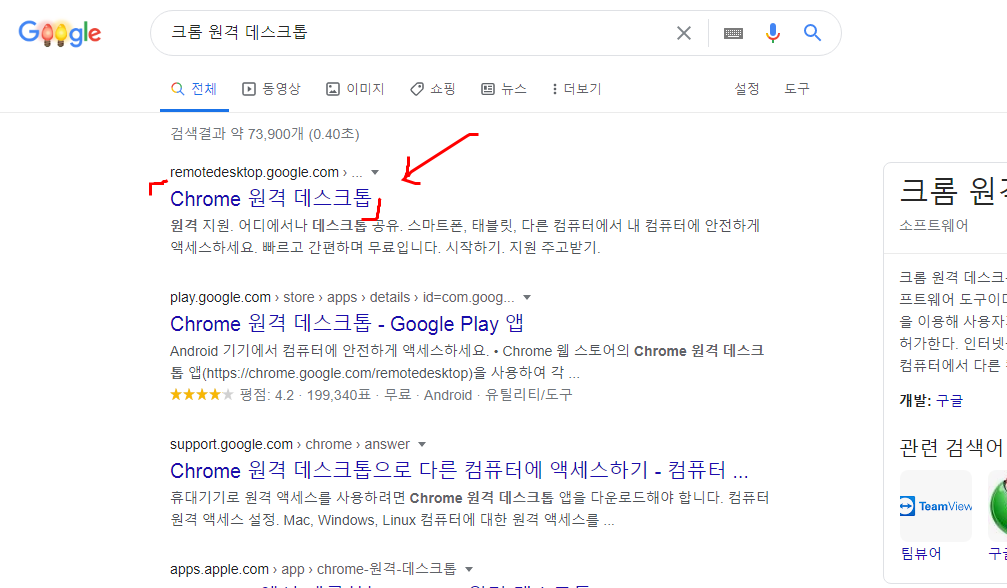Click the 팀뷰어 related search label
The width and height of the screenshot is (1007, 588).
(921, 554)
